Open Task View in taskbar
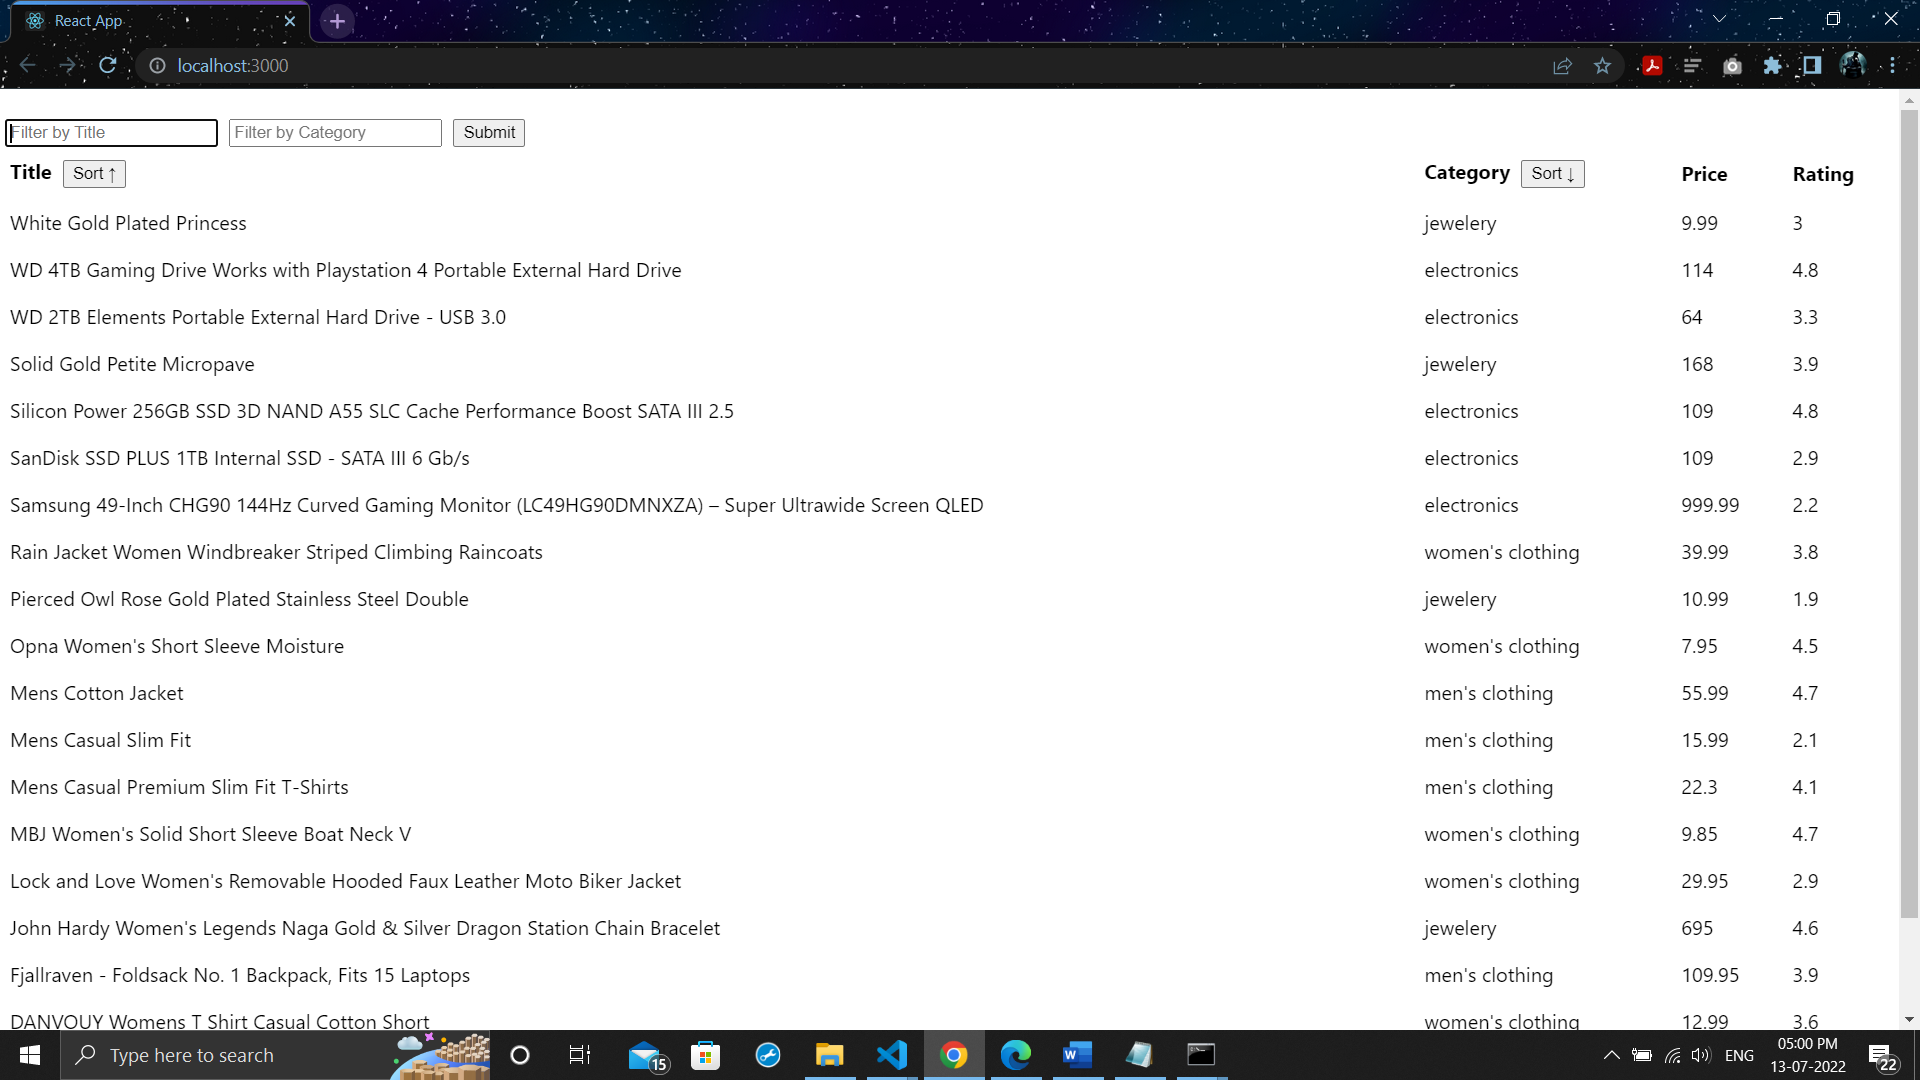The image size is (1920, 1080). coord(580,1055)
